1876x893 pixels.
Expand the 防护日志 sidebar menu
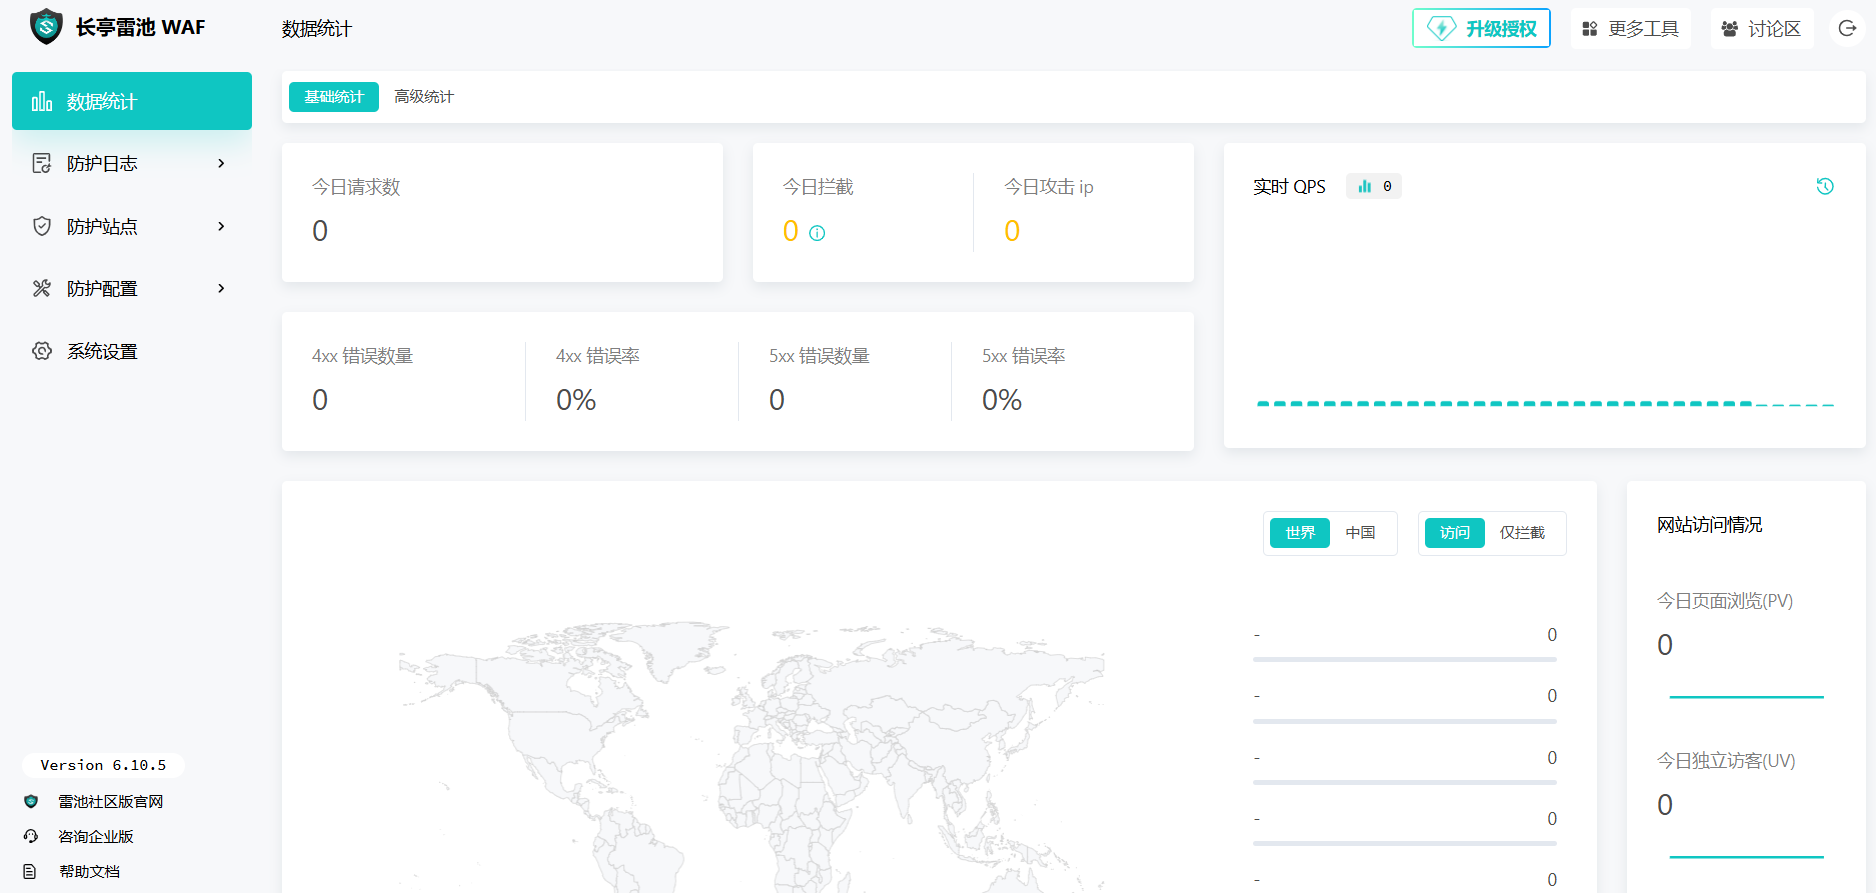130,163
